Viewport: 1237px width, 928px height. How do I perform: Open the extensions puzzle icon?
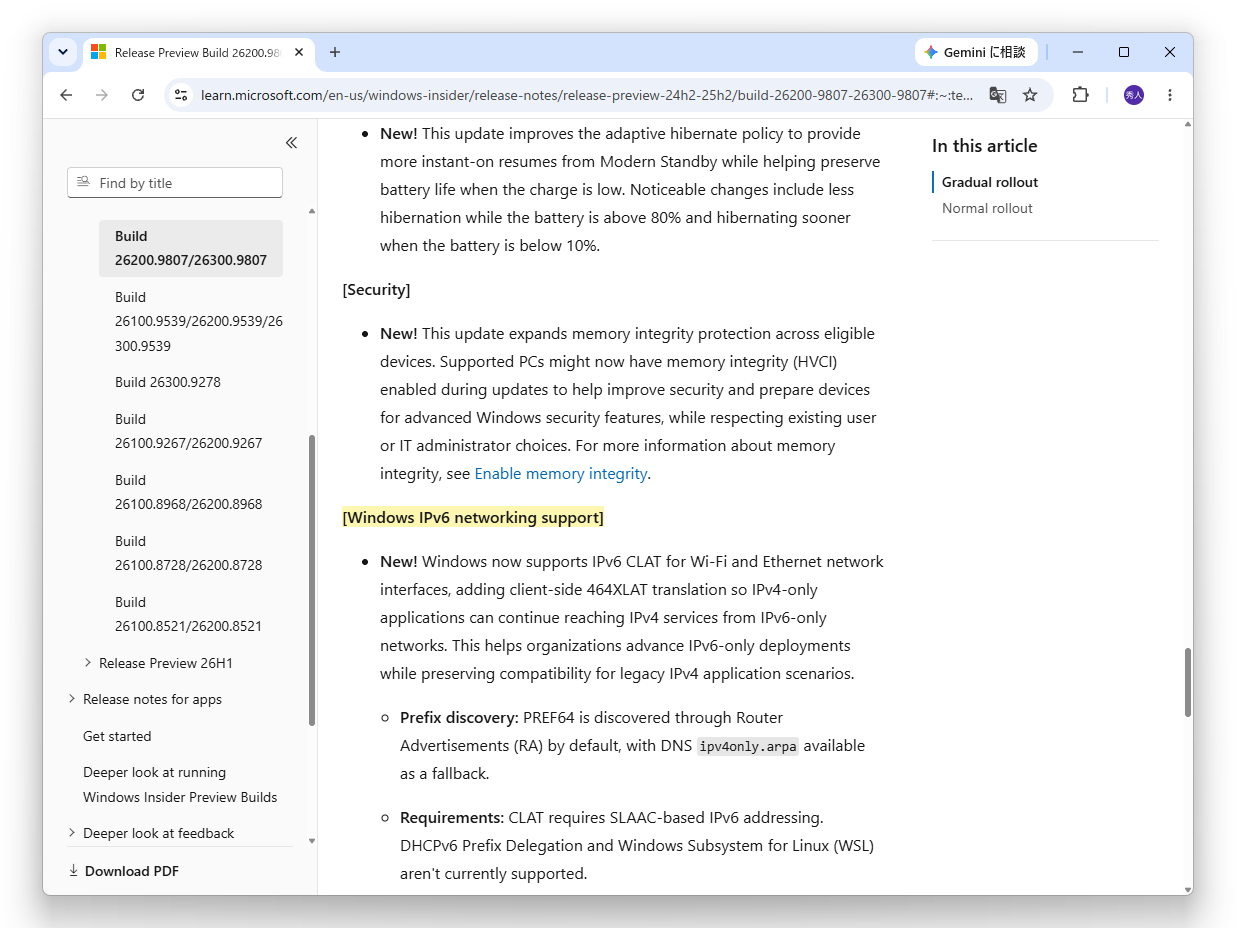1080,95
